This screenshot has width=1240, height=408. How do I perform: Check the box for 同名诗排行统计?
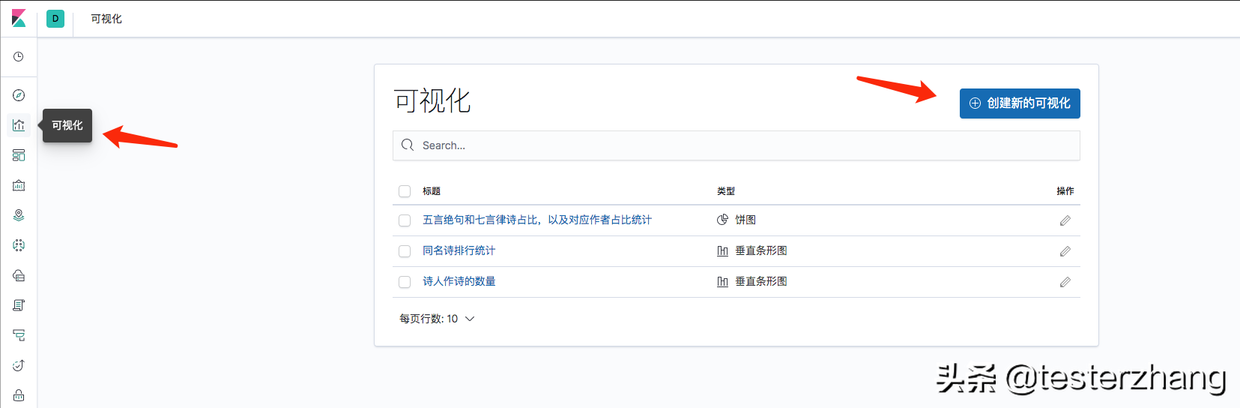[x=404, y=251]
